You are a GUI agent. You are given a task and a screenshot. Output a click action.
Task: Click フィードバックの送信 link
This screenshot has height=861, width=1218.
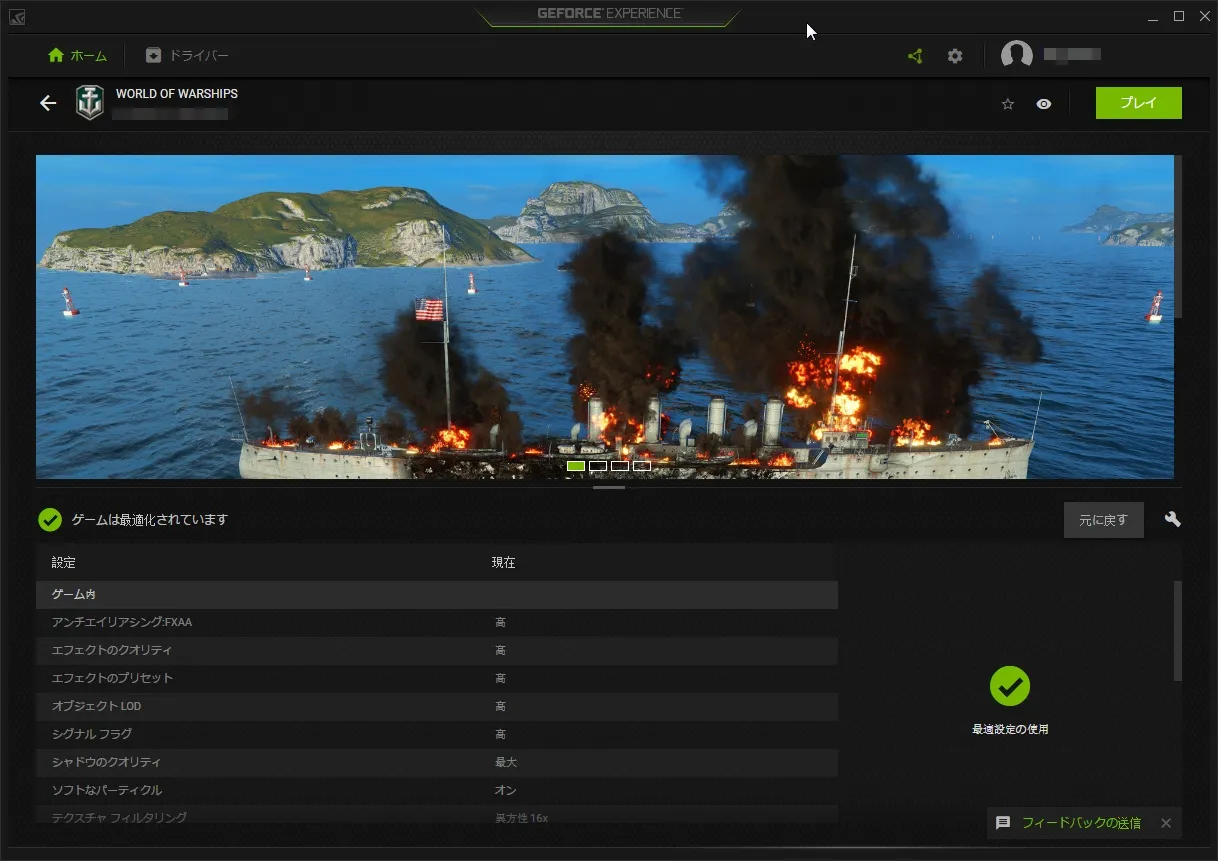pyautogui.click(x=1081, y=823)
